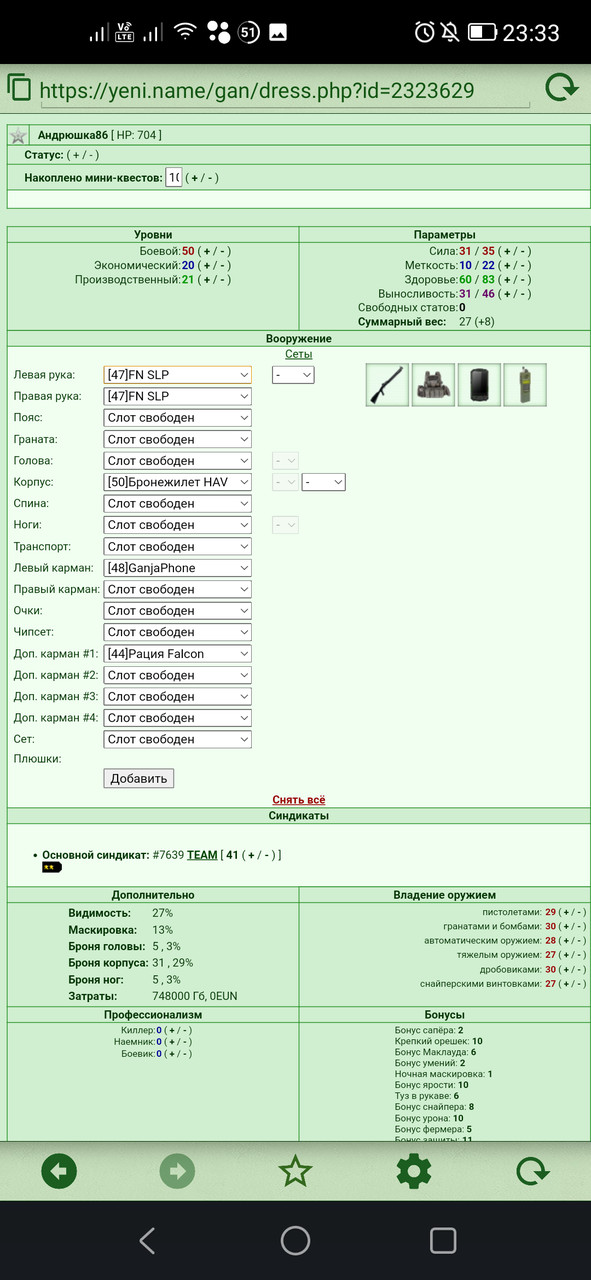This screenshot has height=1280, width=591.
Task: Click plus on автоматическим оружием skill
Action: 566,940
